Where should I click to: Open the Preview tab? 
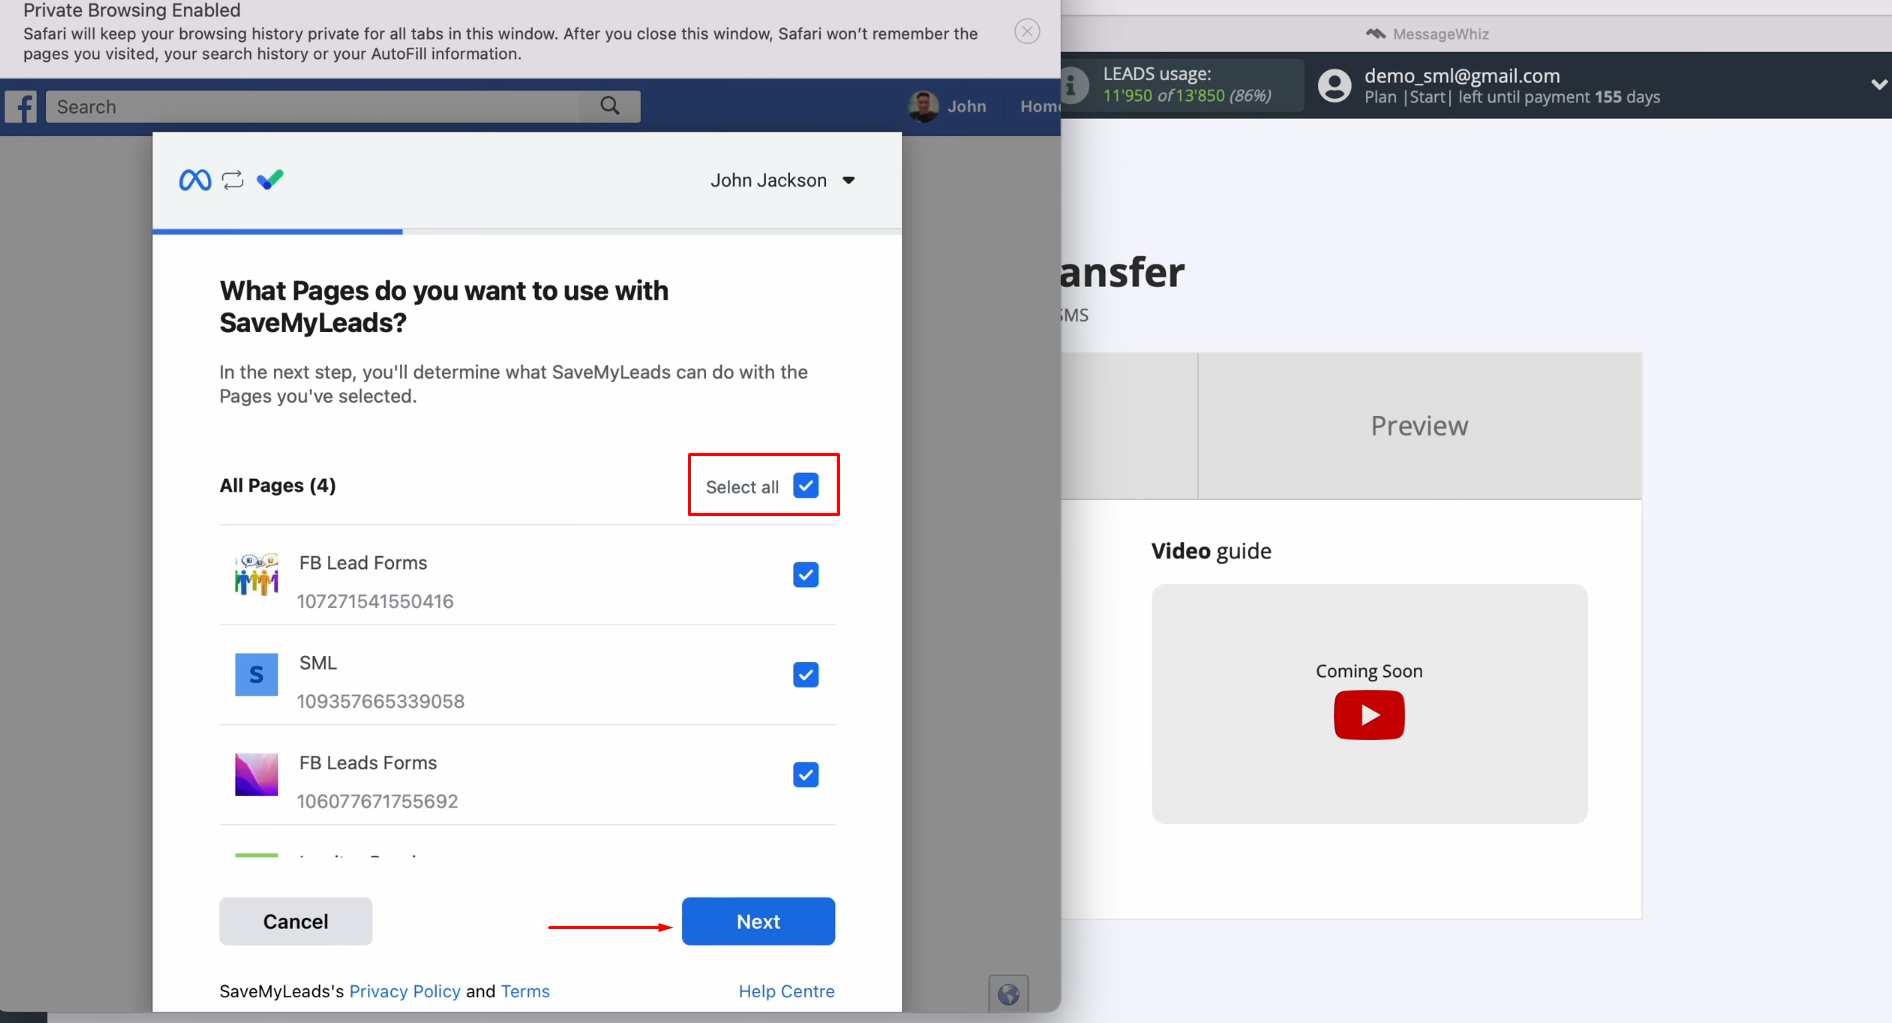tap(1419, 426)
